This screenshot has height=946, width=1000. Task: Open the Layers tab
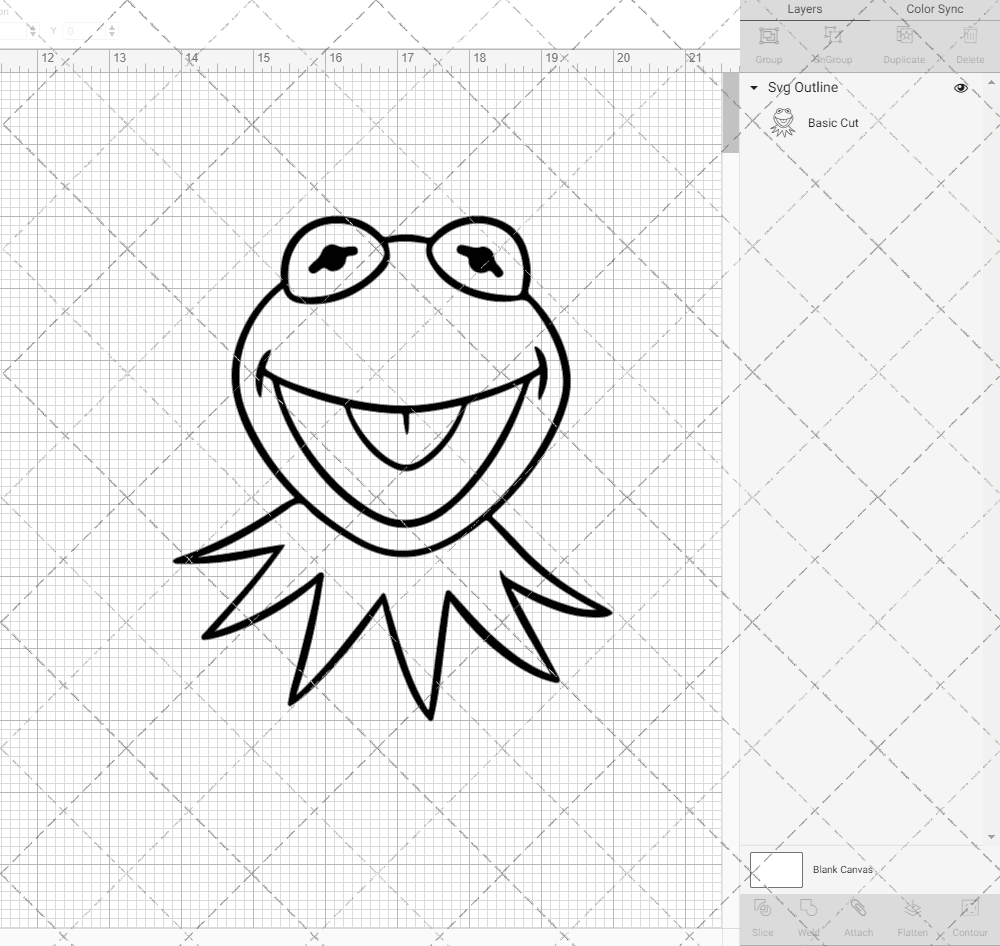click(804, 9)
